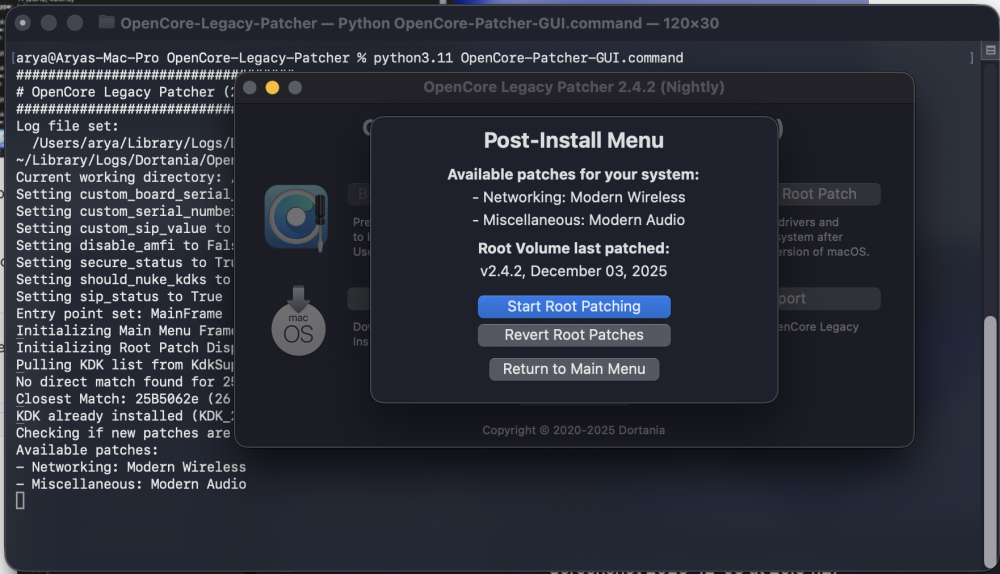Click the Terminal window's vertical scrollbar
1000x574 pixels.
[989, 440]
